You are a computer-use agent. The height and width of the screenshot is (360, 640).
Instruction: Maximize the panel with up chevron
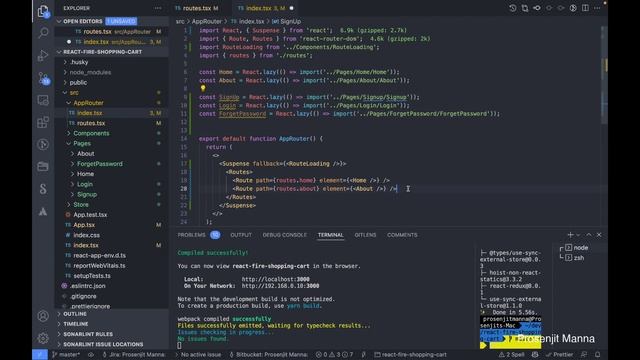[589, 235]
